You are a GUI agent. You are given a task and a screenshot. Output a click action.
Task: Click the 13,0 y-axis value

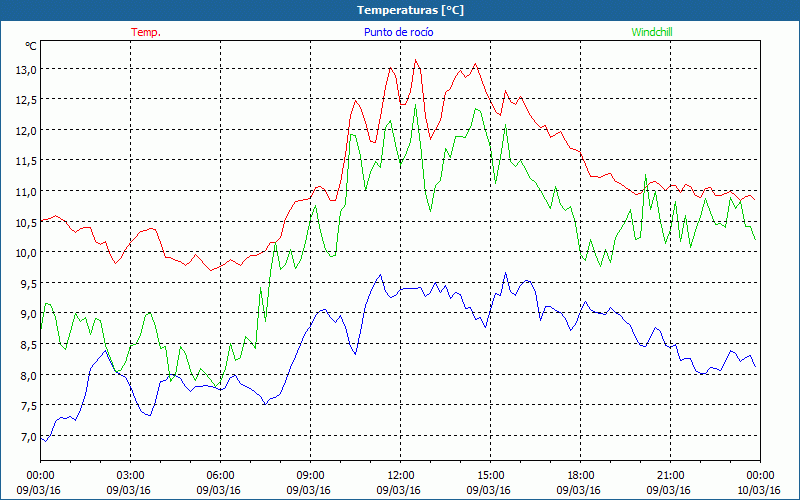26,69
